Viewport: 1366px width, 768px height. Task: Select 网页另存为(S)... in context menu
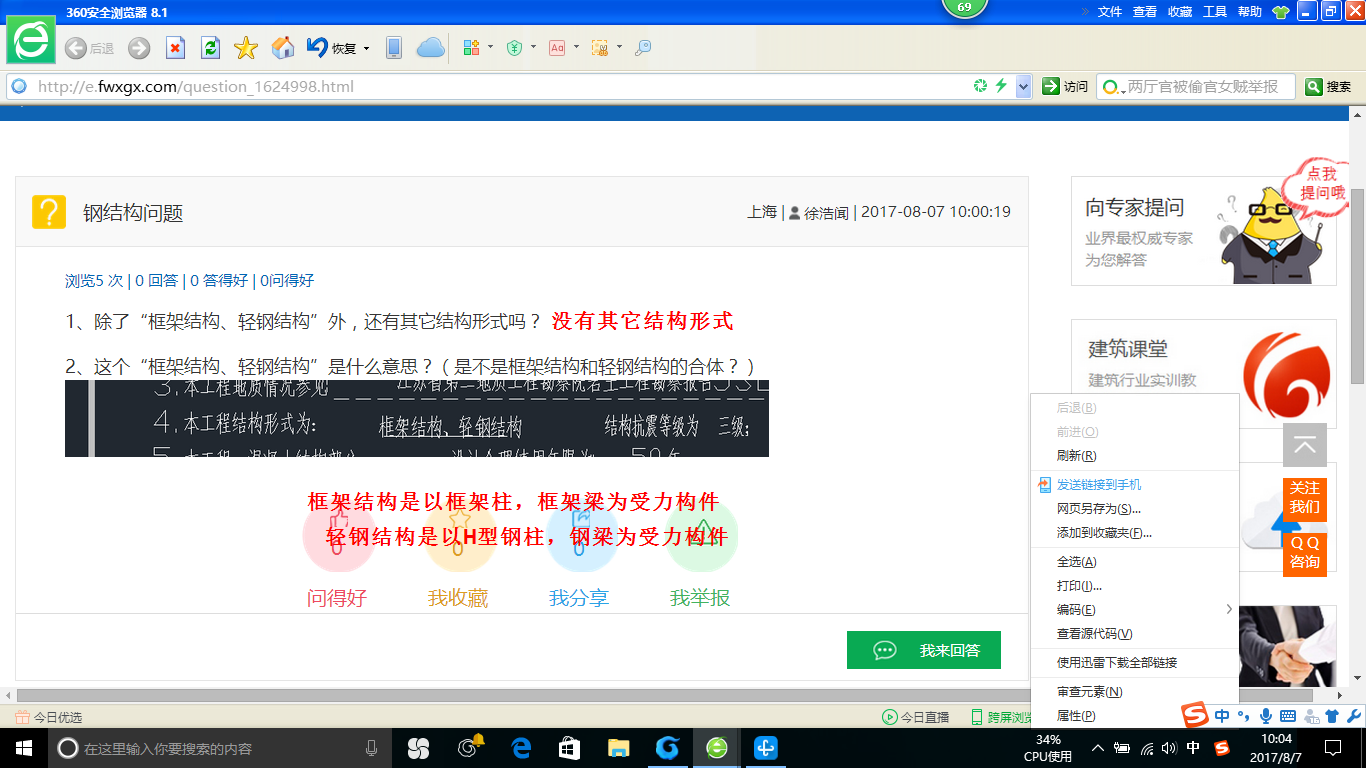(1135, 509)
